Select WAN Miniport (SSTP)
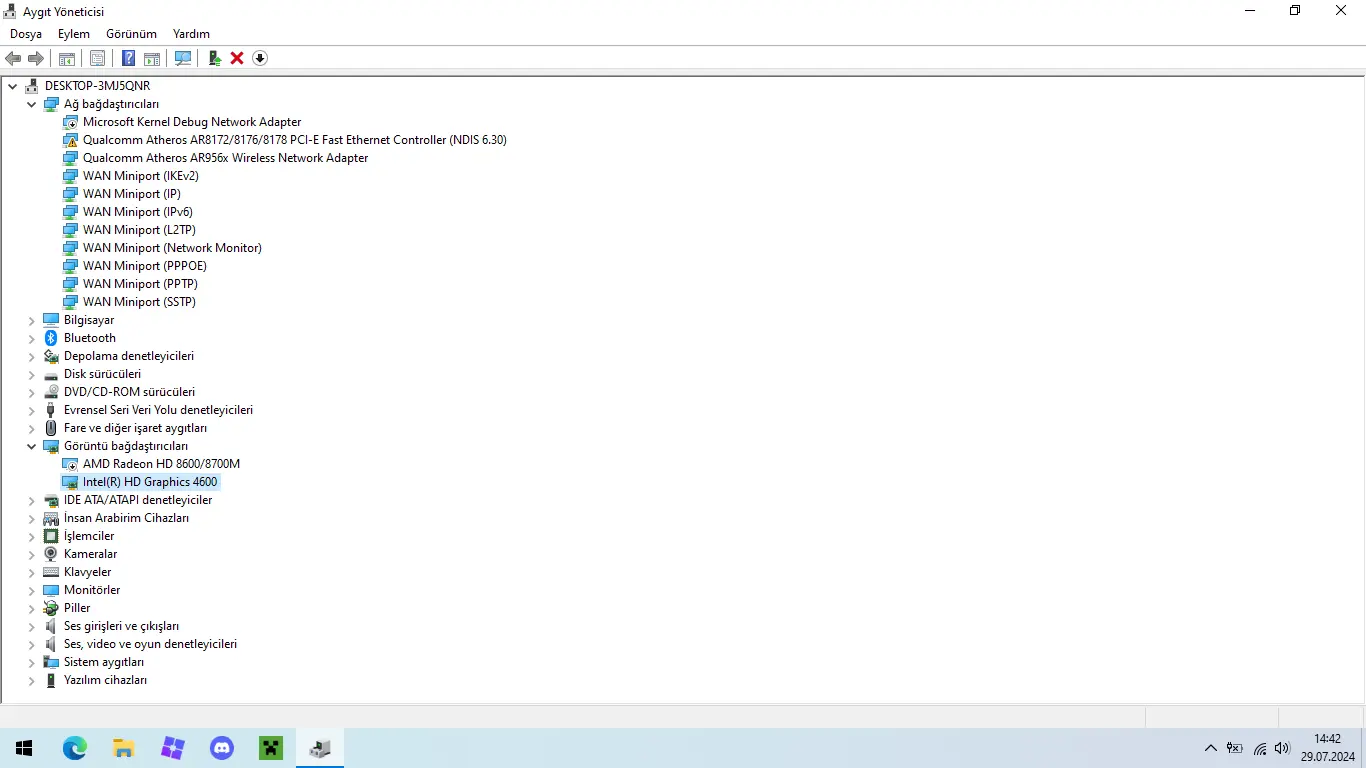 coord(139,302)
